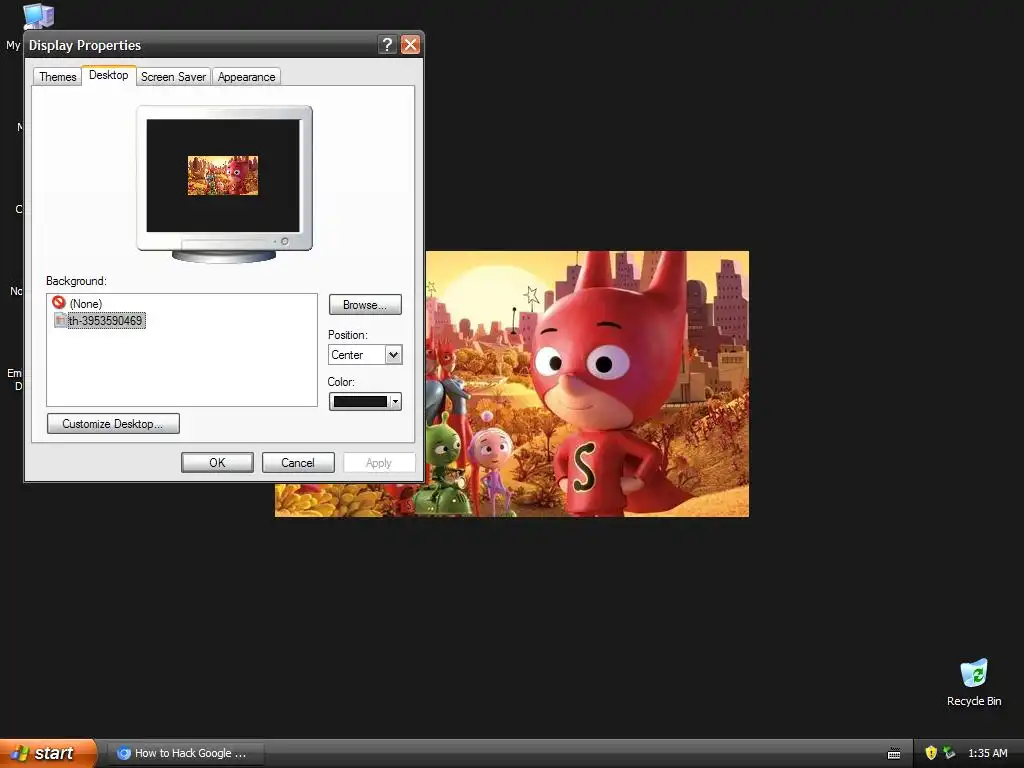
Task: Click the image file icon beside th-3953590469
Action: (x=59, y=320)
